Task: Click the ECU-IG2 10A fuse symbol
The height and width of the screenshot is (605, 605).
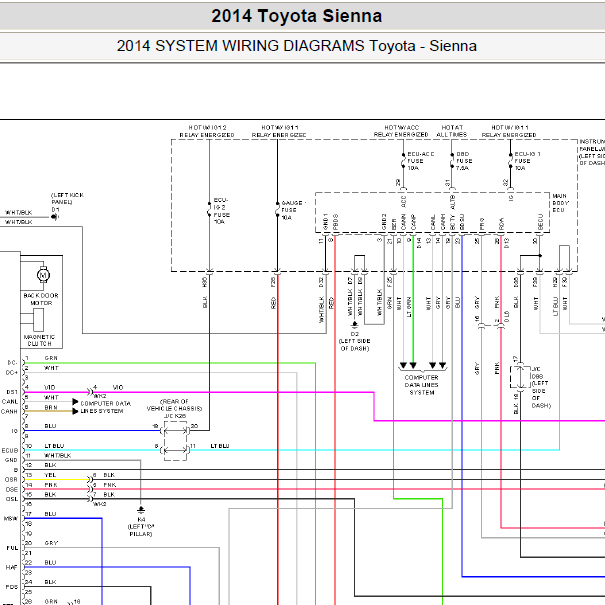Action: pyautogui.click(x=210, y=209)
